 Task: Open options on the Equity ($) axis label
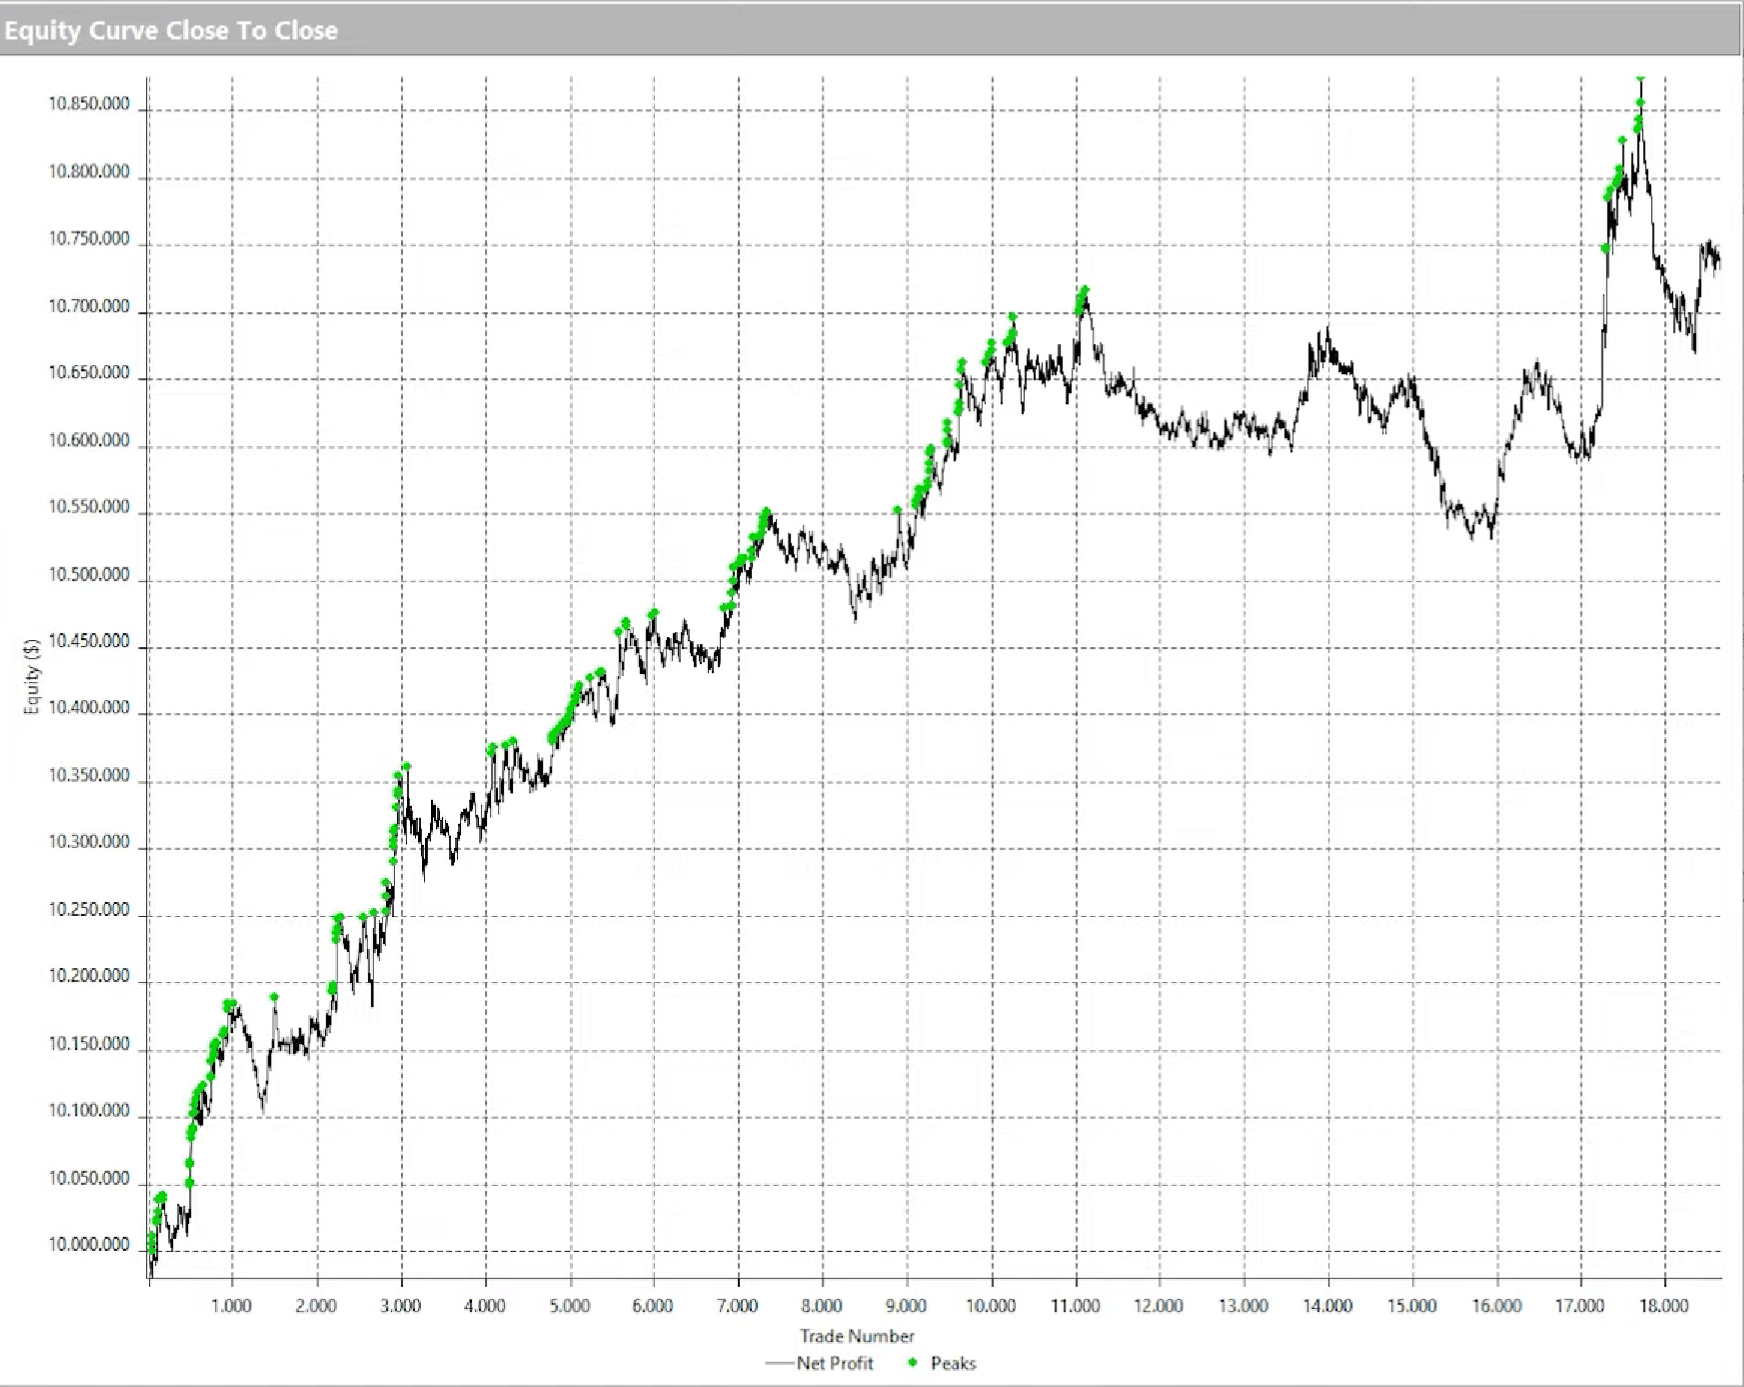(30, 675)
